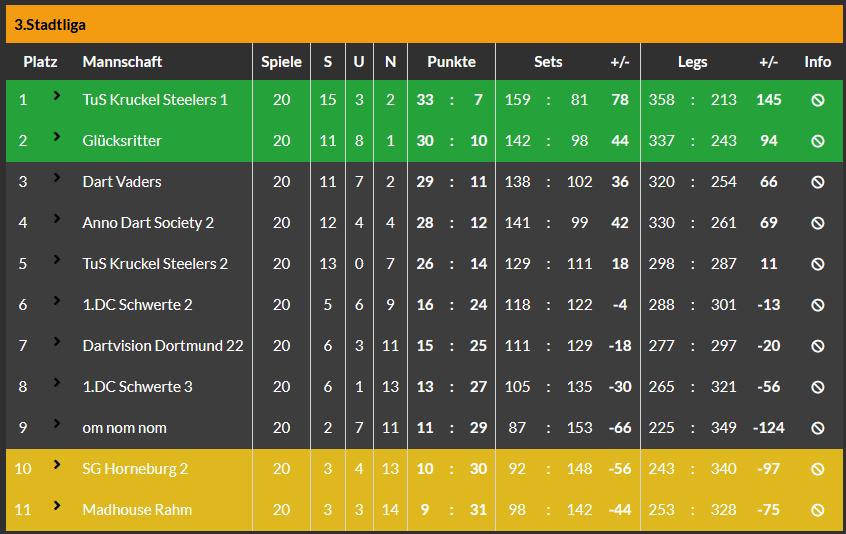This screenshot has height=534, width=846.
Task: Expand the TuS Kruckel Steelers 1 row
Action: coord(57,96)
